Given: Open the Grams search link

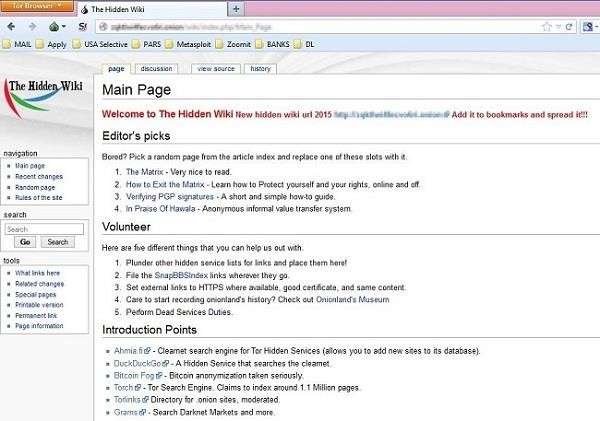Looking at the screenshot, I should (129, 412).
